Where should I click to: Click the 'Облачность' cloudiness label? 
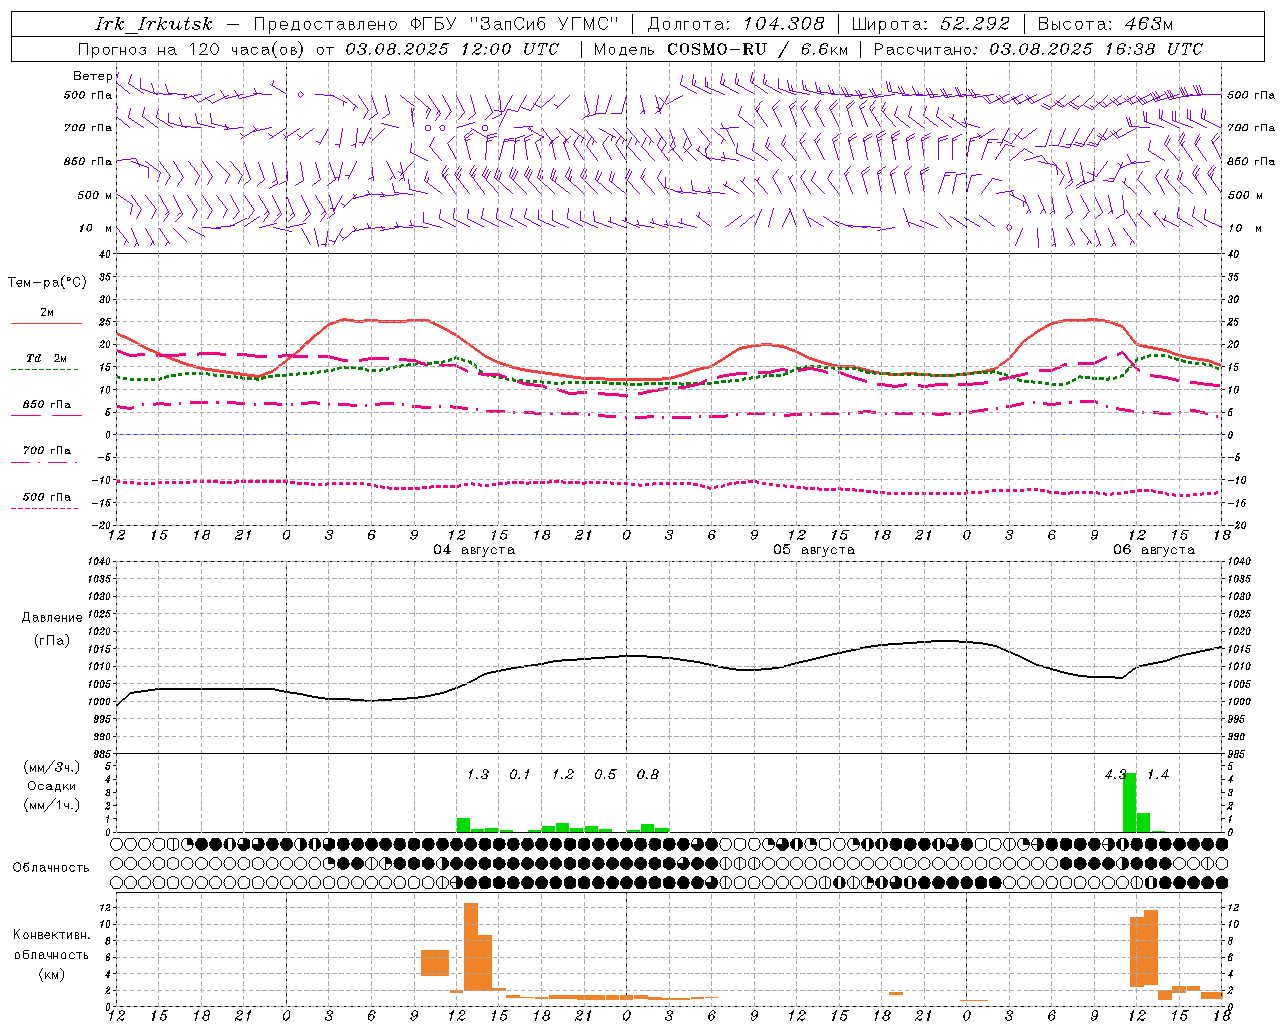click(51, 868)
